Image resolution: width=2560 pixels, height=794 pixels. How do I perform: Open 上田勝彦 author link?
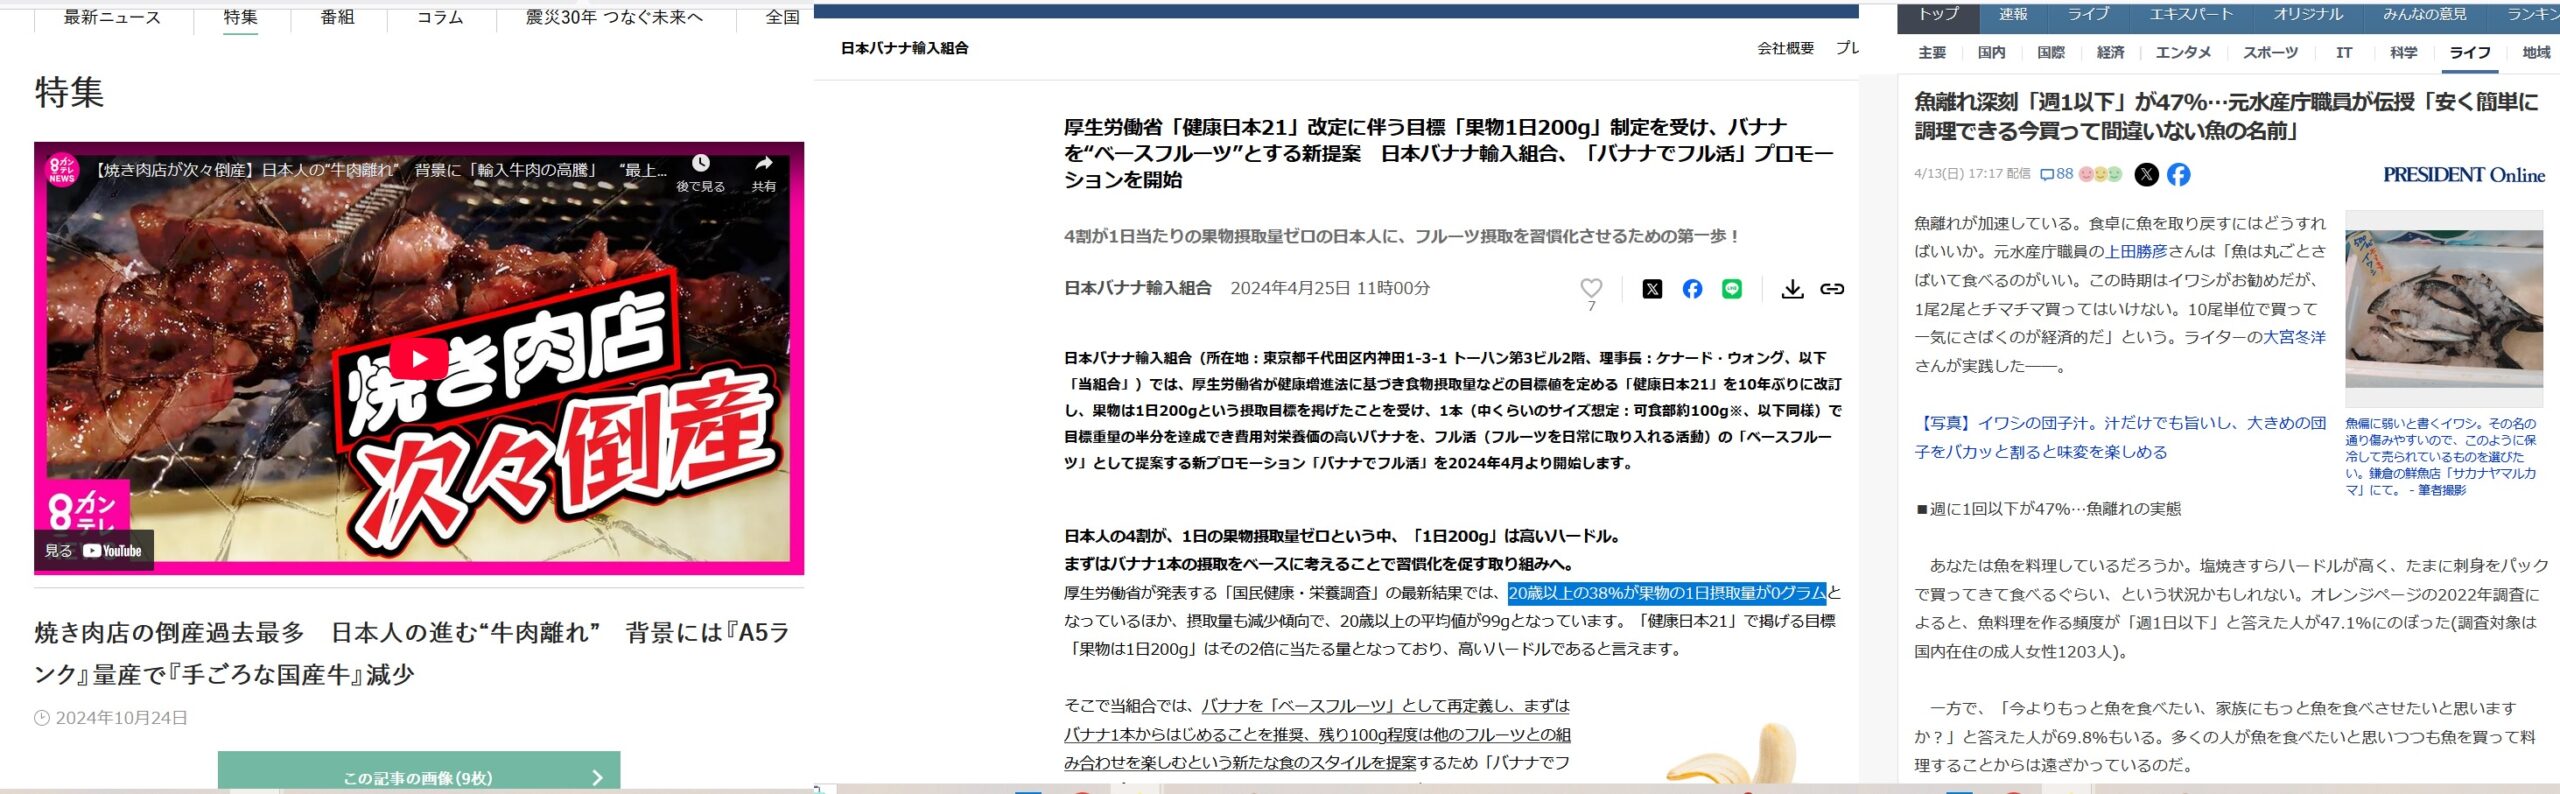(x=2136, y=252)
